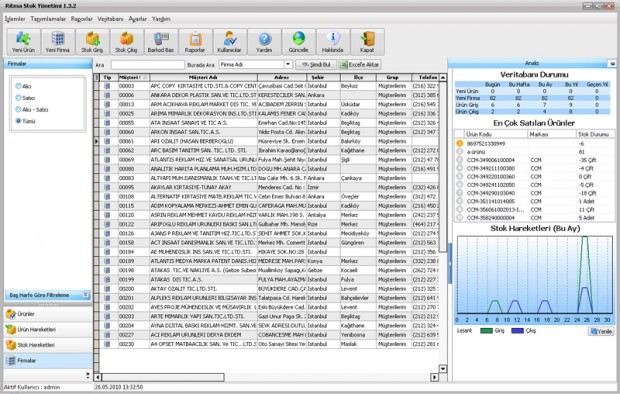Click the Grup column header
620x394 pixels.
[x=394, y=78]
